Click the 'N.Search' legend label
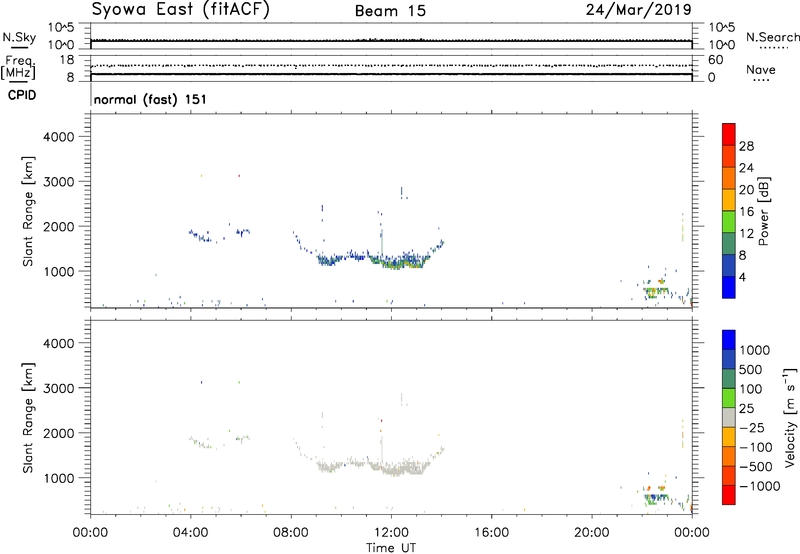The height and width of the screenshot is (554, 800). [772, 37]
